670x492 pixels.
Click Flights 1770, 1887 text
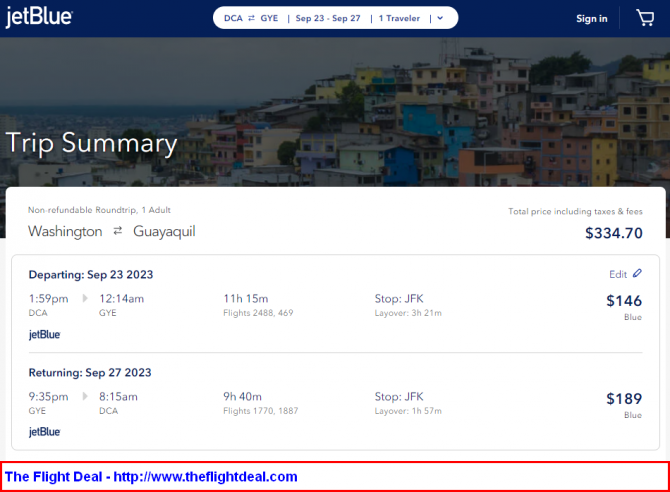pyautogui.click(x=261, y=411)
